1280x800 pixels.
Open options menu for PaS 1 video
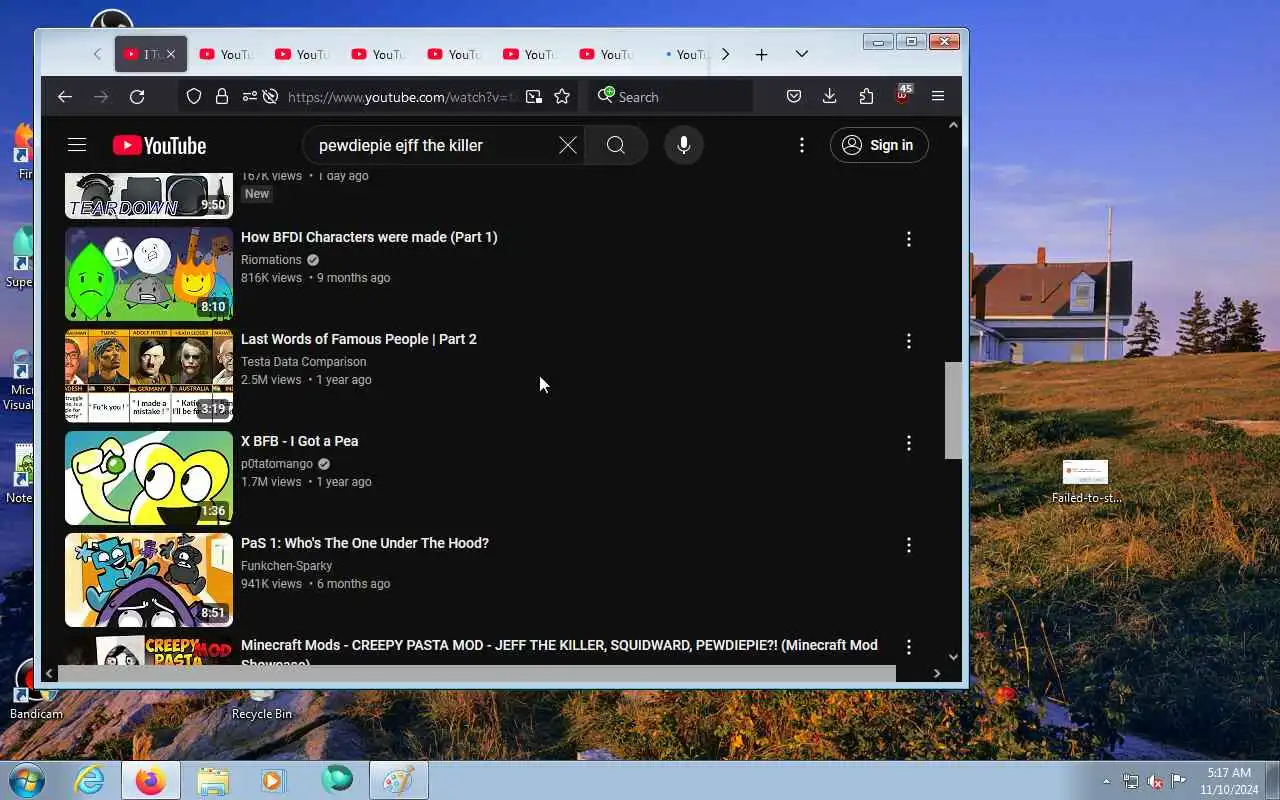point(908,545)
